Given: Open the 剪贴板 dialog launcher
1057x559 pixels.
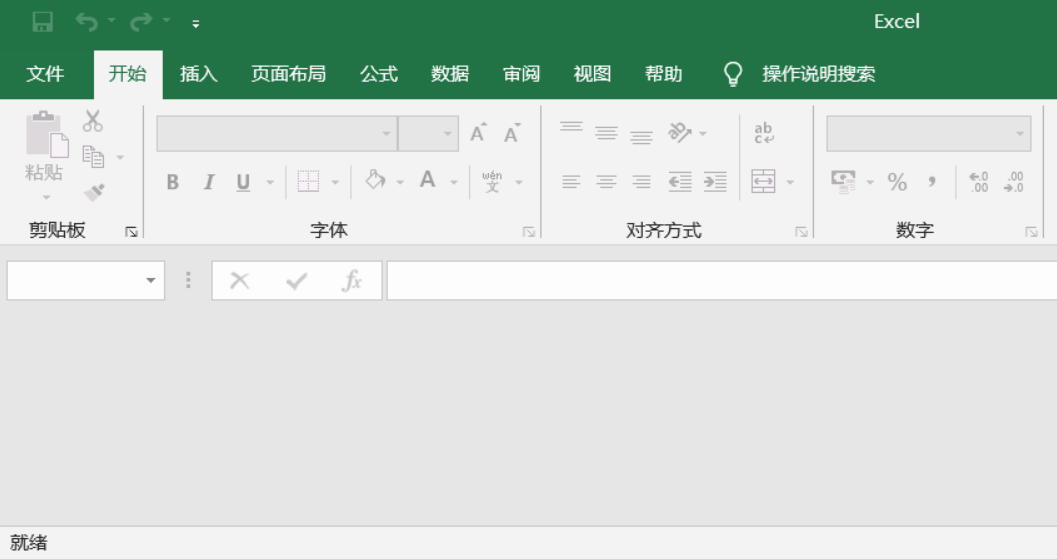Looking at the screenshot, I should tap(131, 232).
